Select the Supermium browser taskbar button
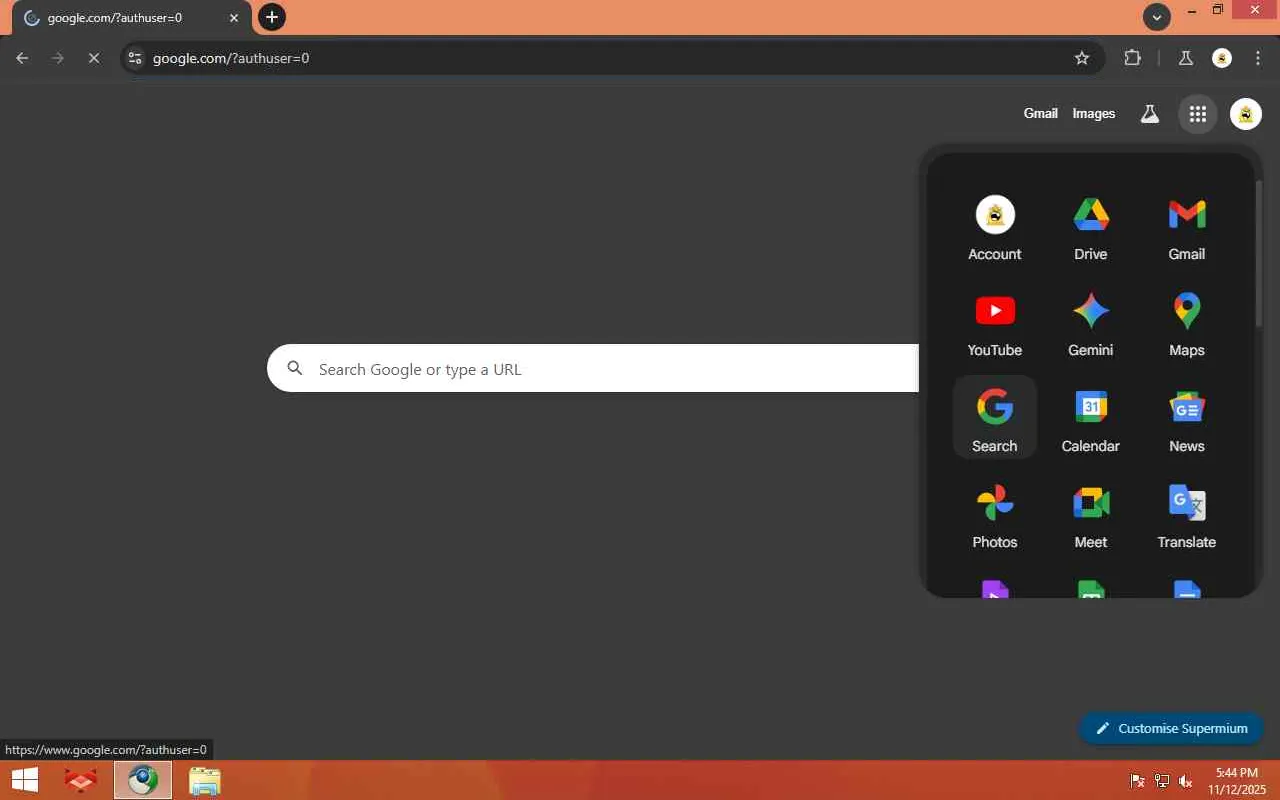Viewport: 1280px width, 800px height. [143, 780]
